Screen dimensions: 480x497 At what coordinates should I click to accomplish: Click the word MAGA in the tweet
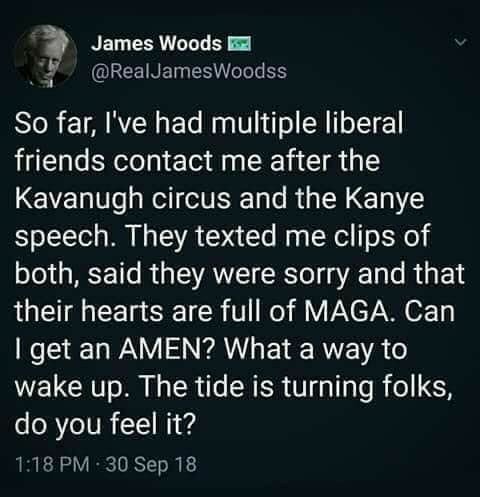coord(347,311)
